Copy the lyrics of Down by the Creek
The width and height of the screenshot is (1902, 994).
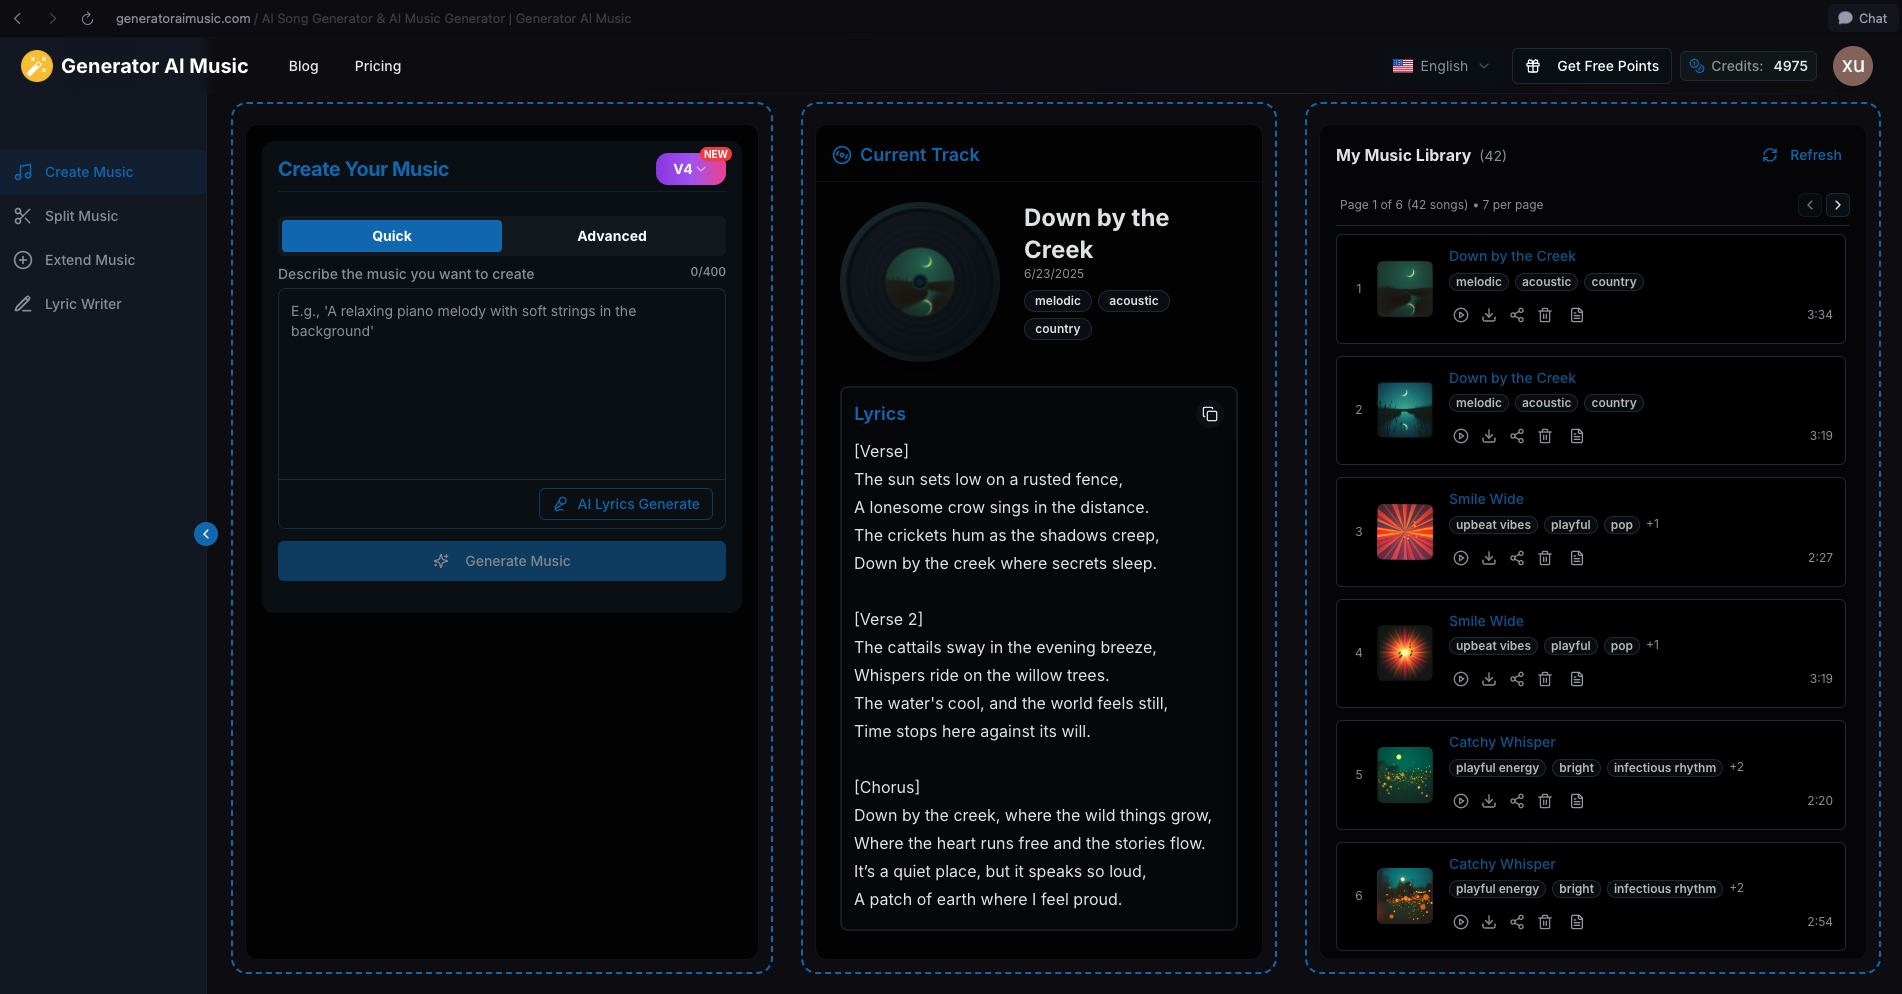coord(1210,414)
